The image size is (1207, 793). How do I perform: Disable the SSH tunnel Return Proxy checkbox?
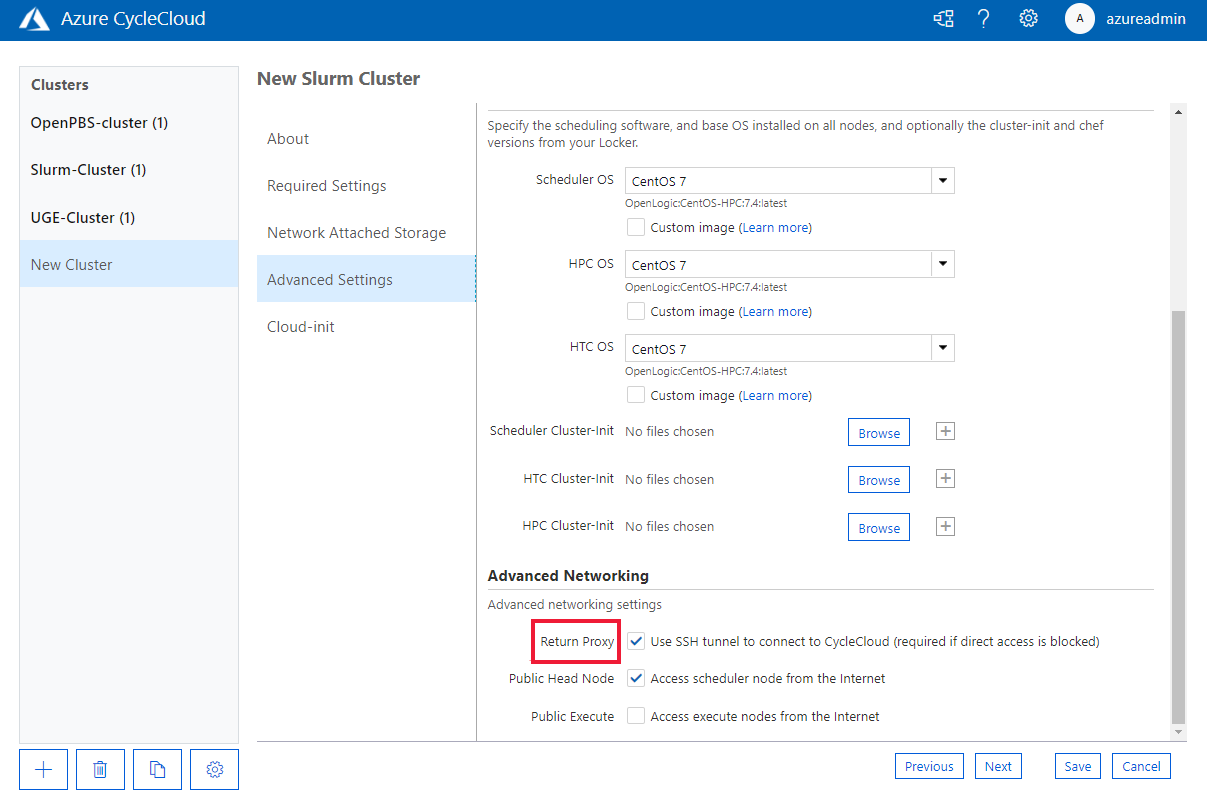point(636,641)
